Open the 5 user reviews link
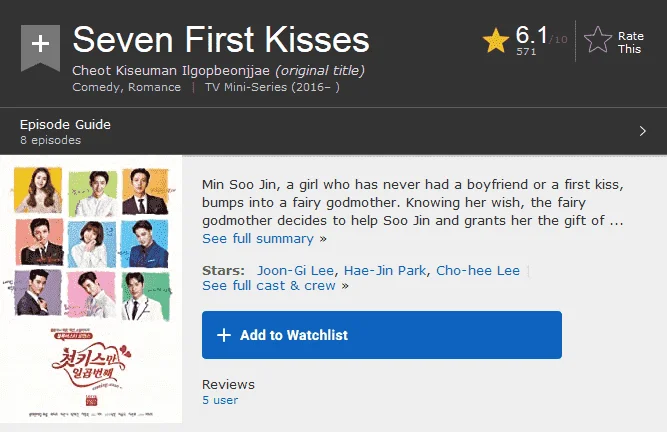 coord(220,400)
